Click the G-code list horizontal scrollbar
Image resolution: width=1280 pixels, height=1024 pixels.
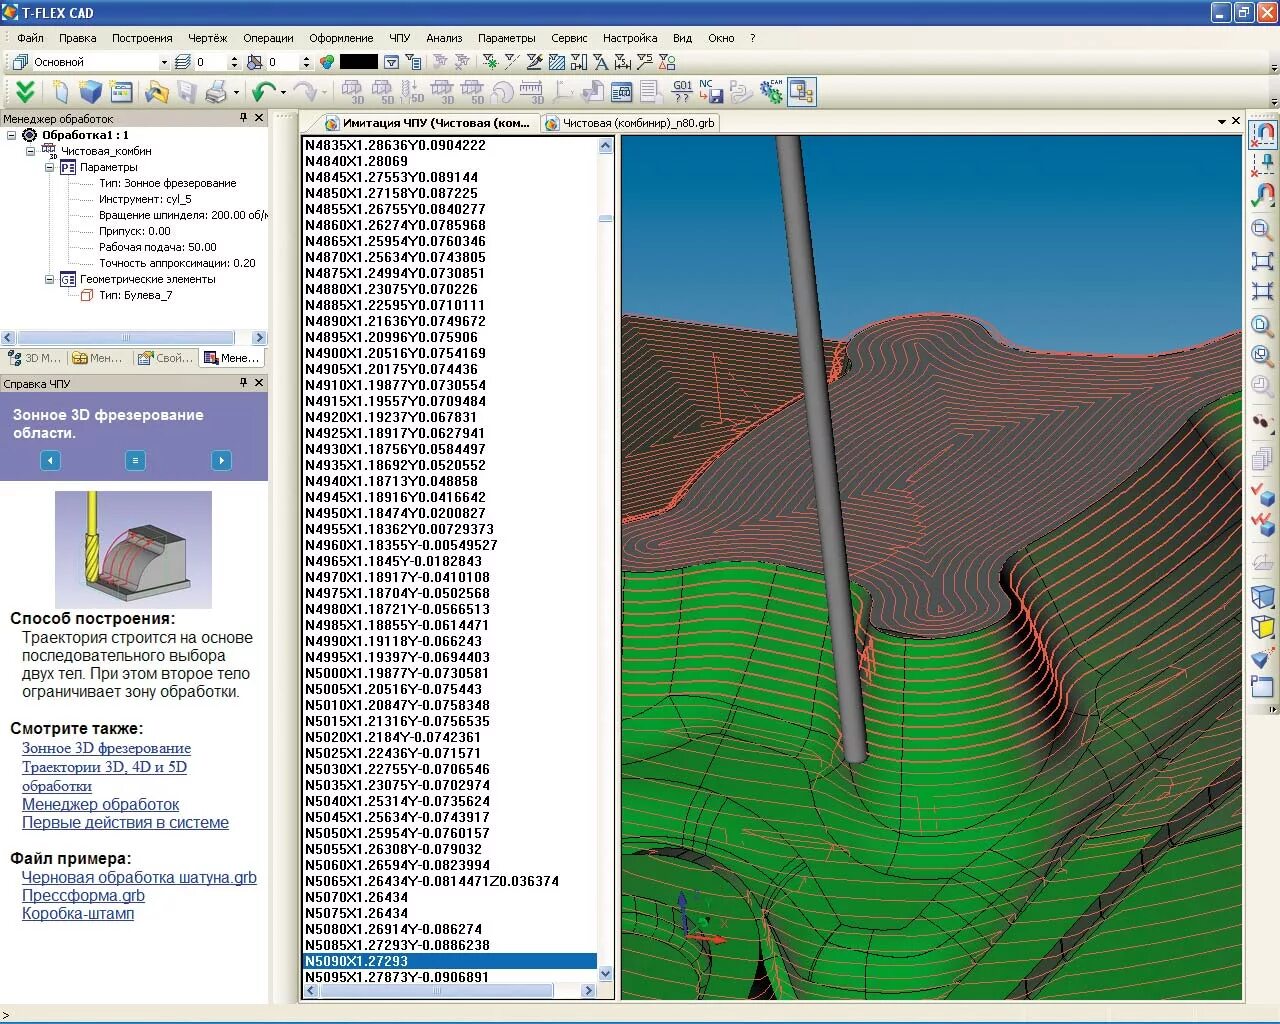pyautogui.click(x=449, y=990)
